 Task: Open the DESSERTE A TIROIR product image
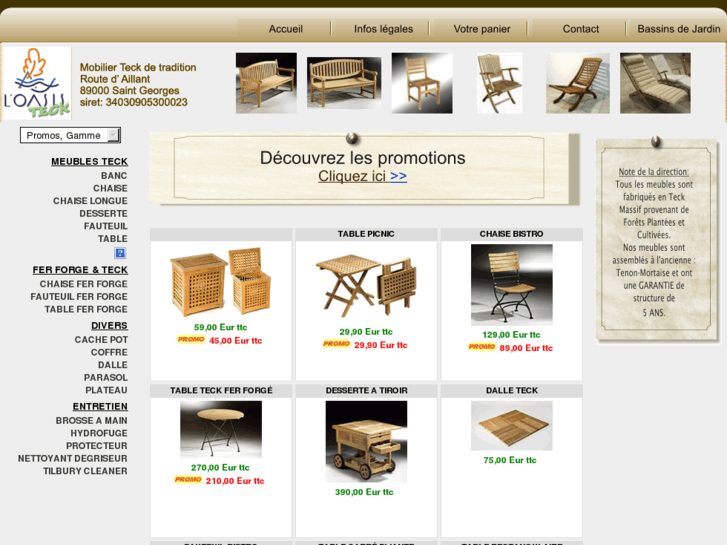pyautogui.click(x=366, y=442)
